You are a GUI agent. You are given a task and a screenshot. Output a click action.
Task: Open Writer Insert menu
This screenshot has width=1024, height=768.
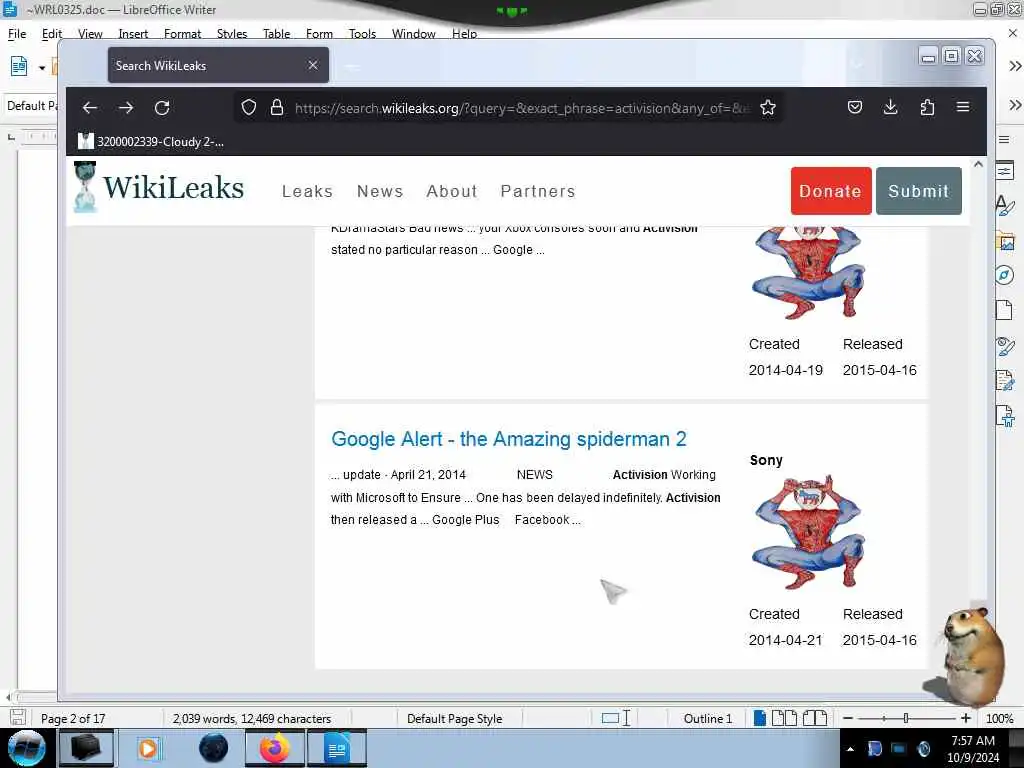133,33
